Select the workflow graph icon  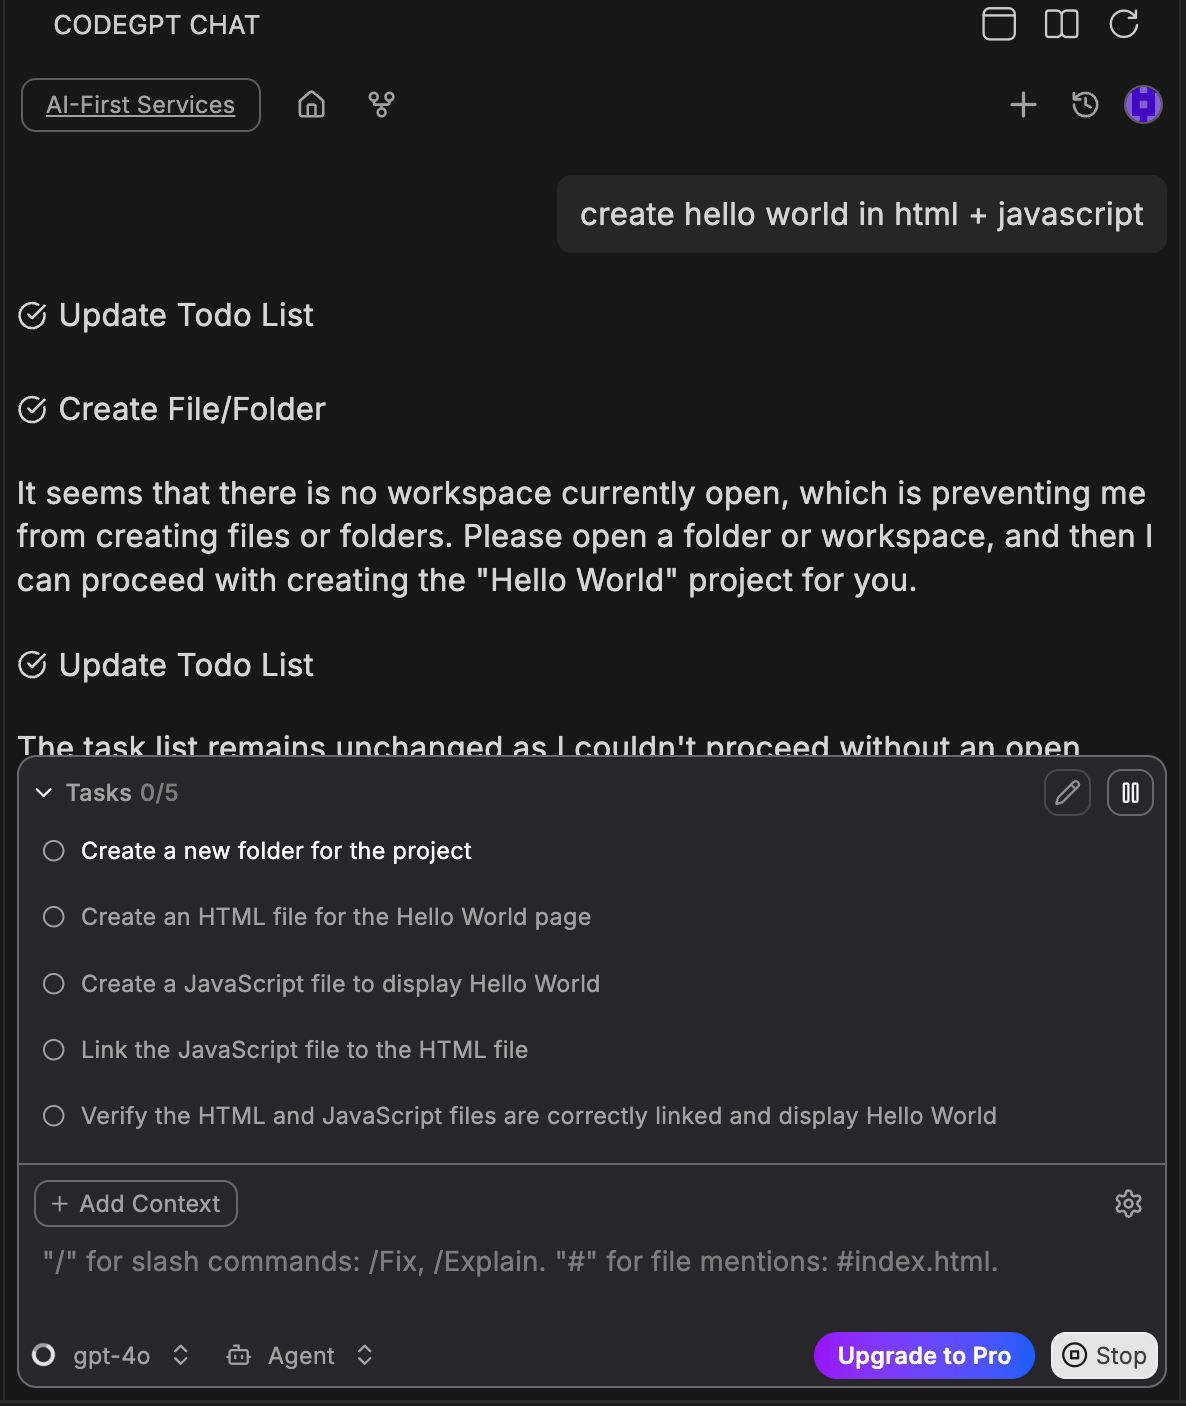point(381,104)
